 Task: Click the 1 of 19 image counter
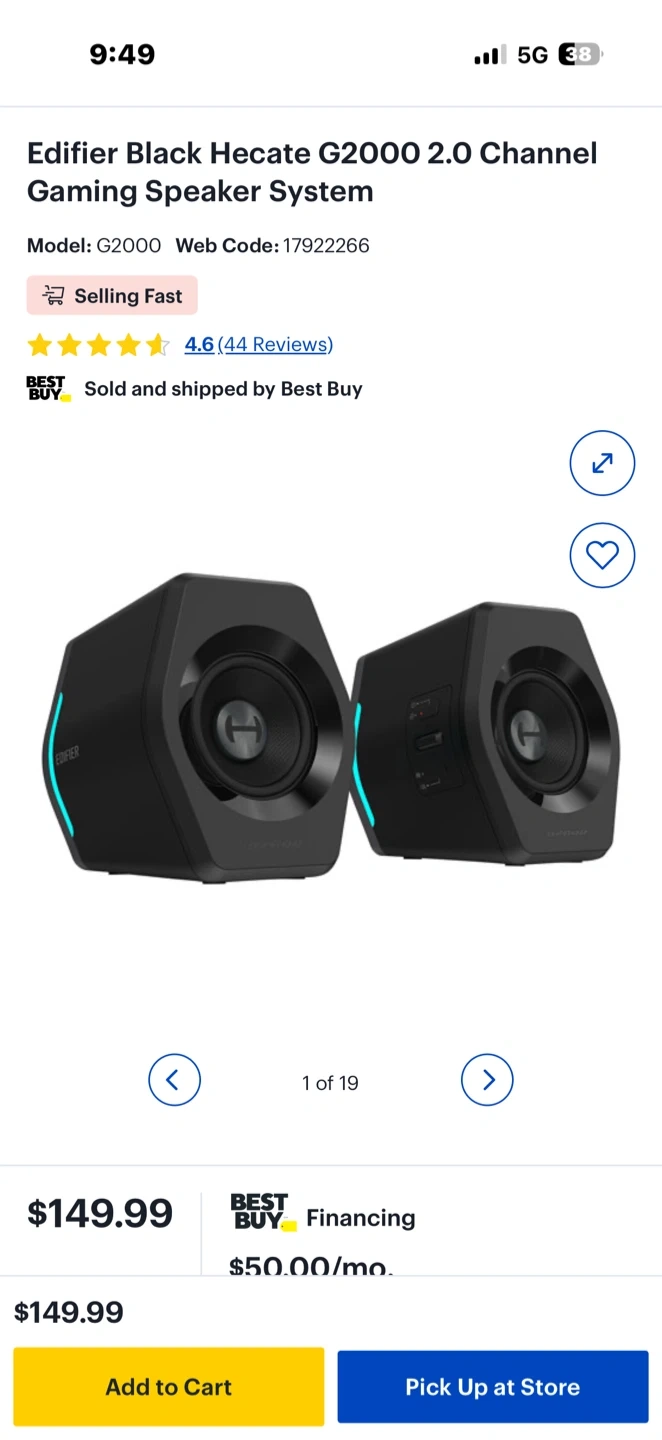pyautogui.click(x=330, y=1083)
